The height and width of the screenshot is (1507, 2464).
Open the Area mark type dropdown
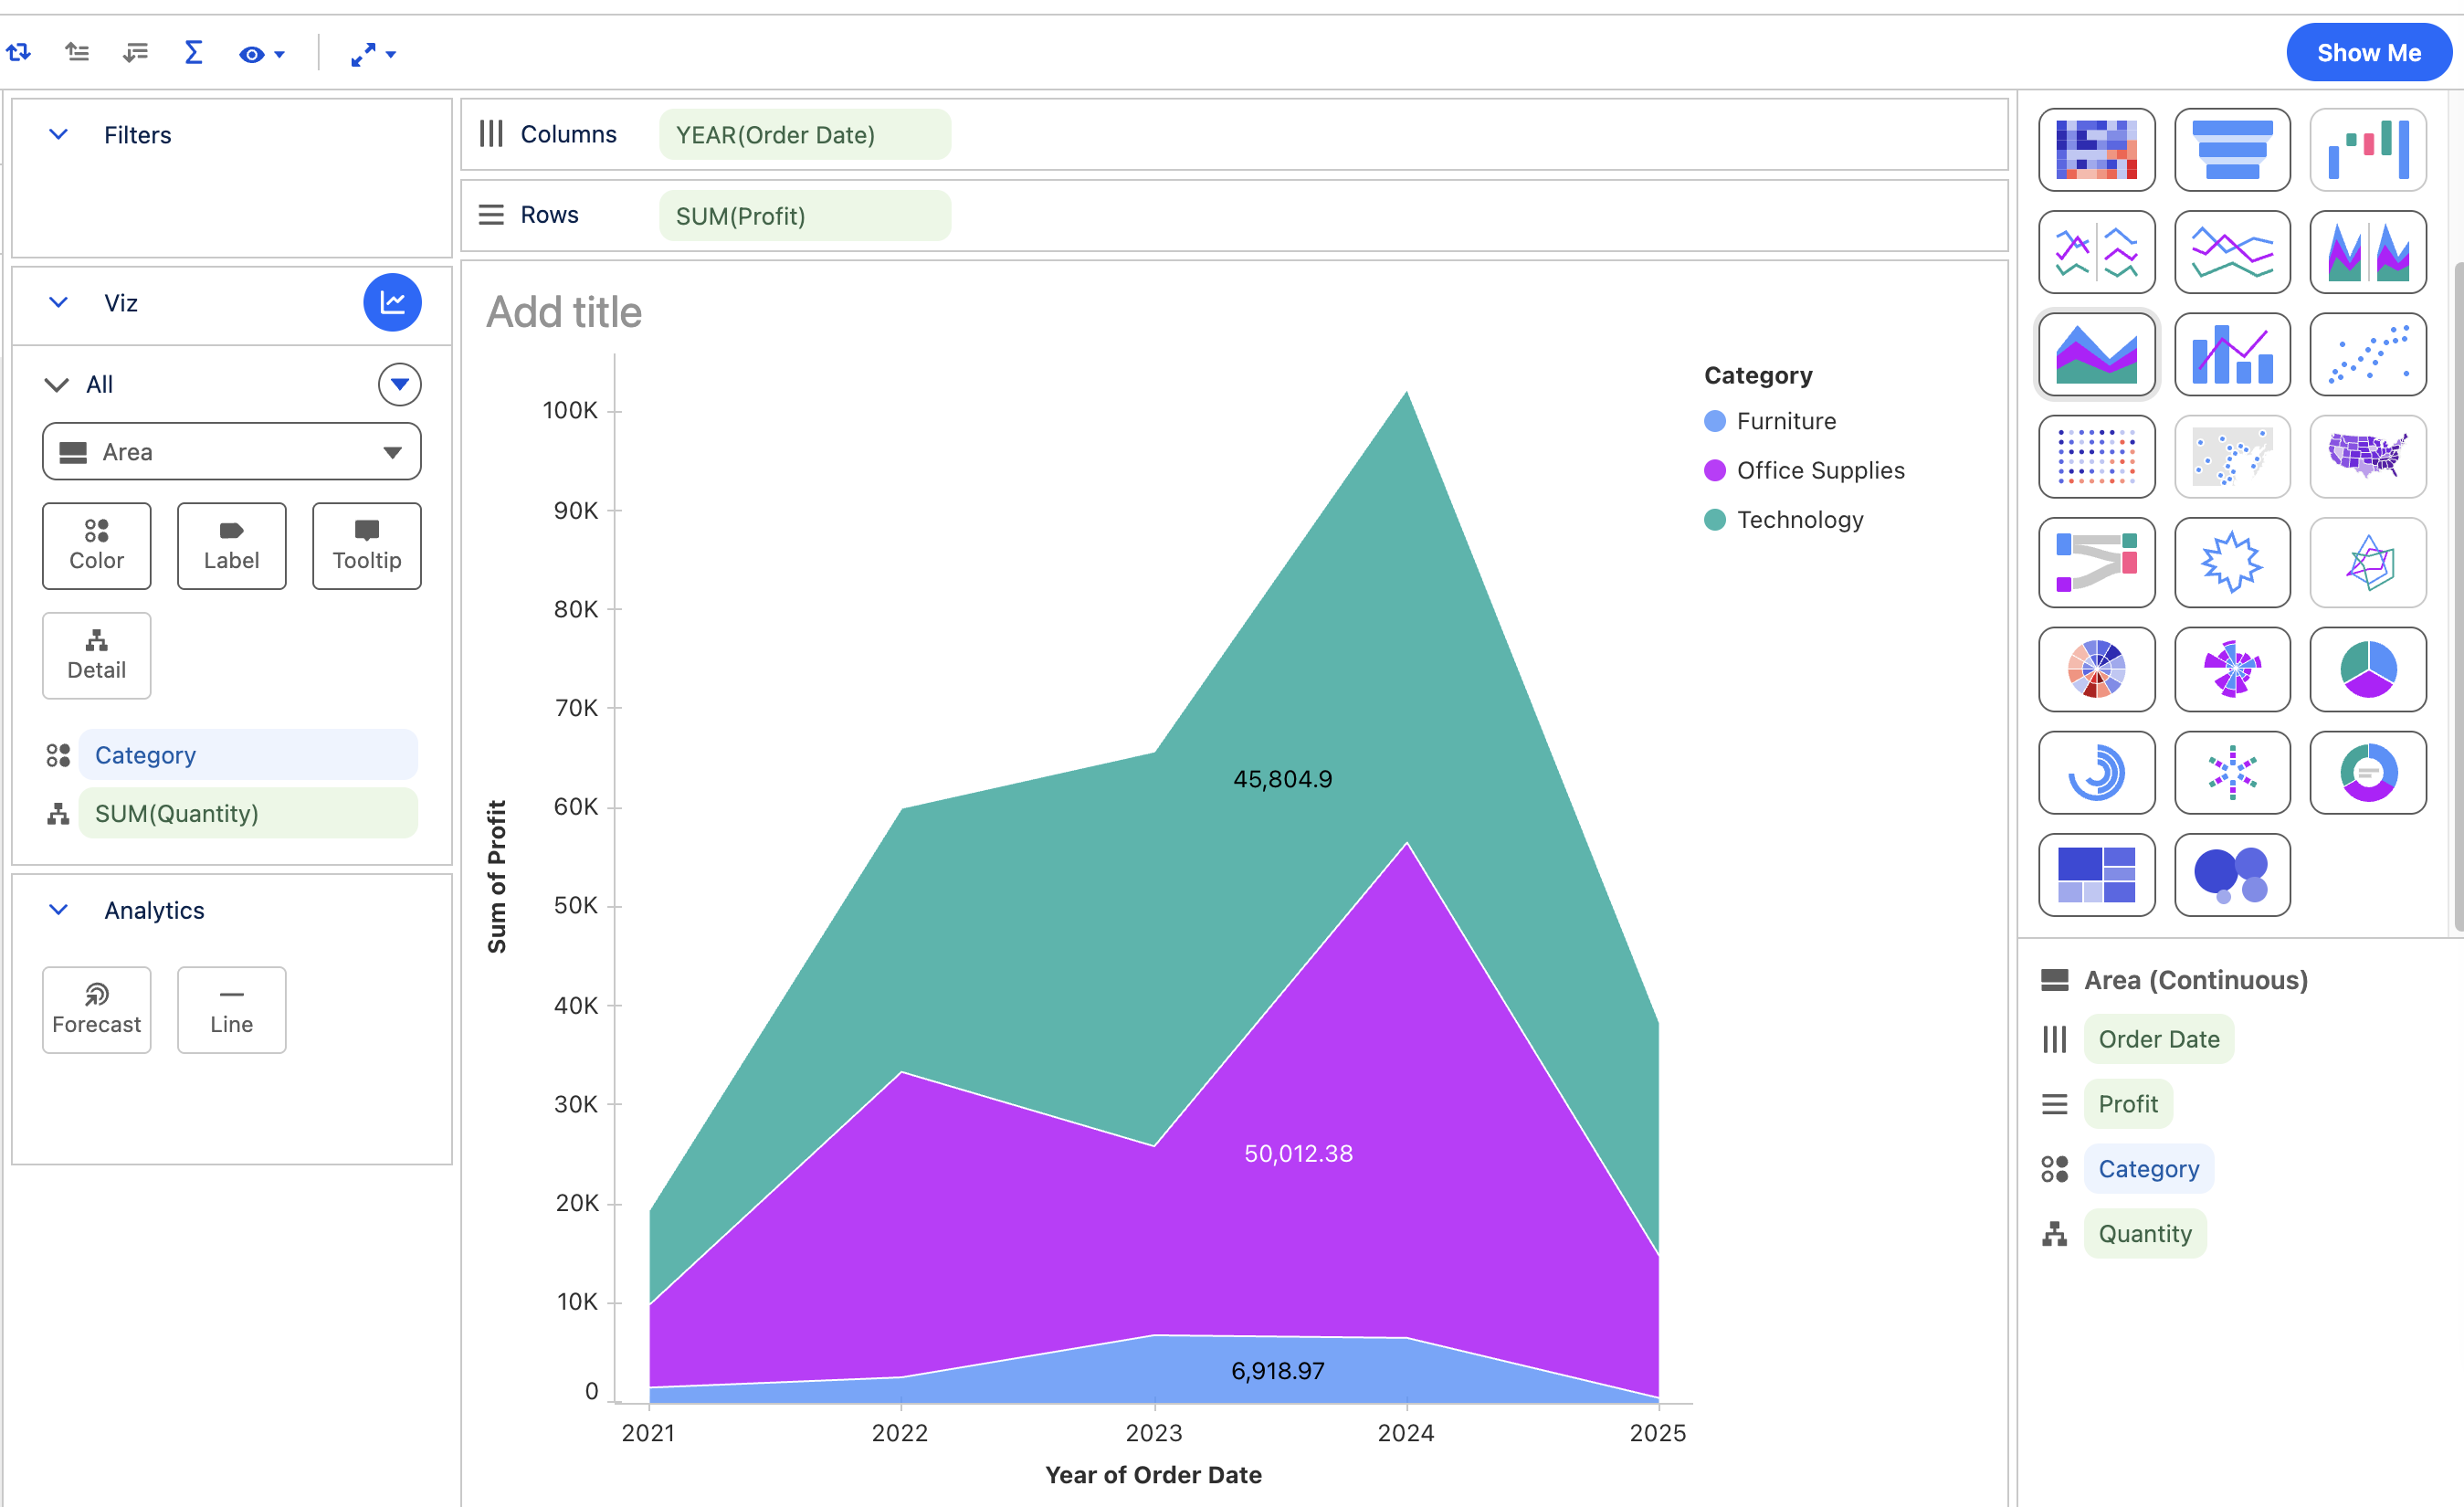231,452
